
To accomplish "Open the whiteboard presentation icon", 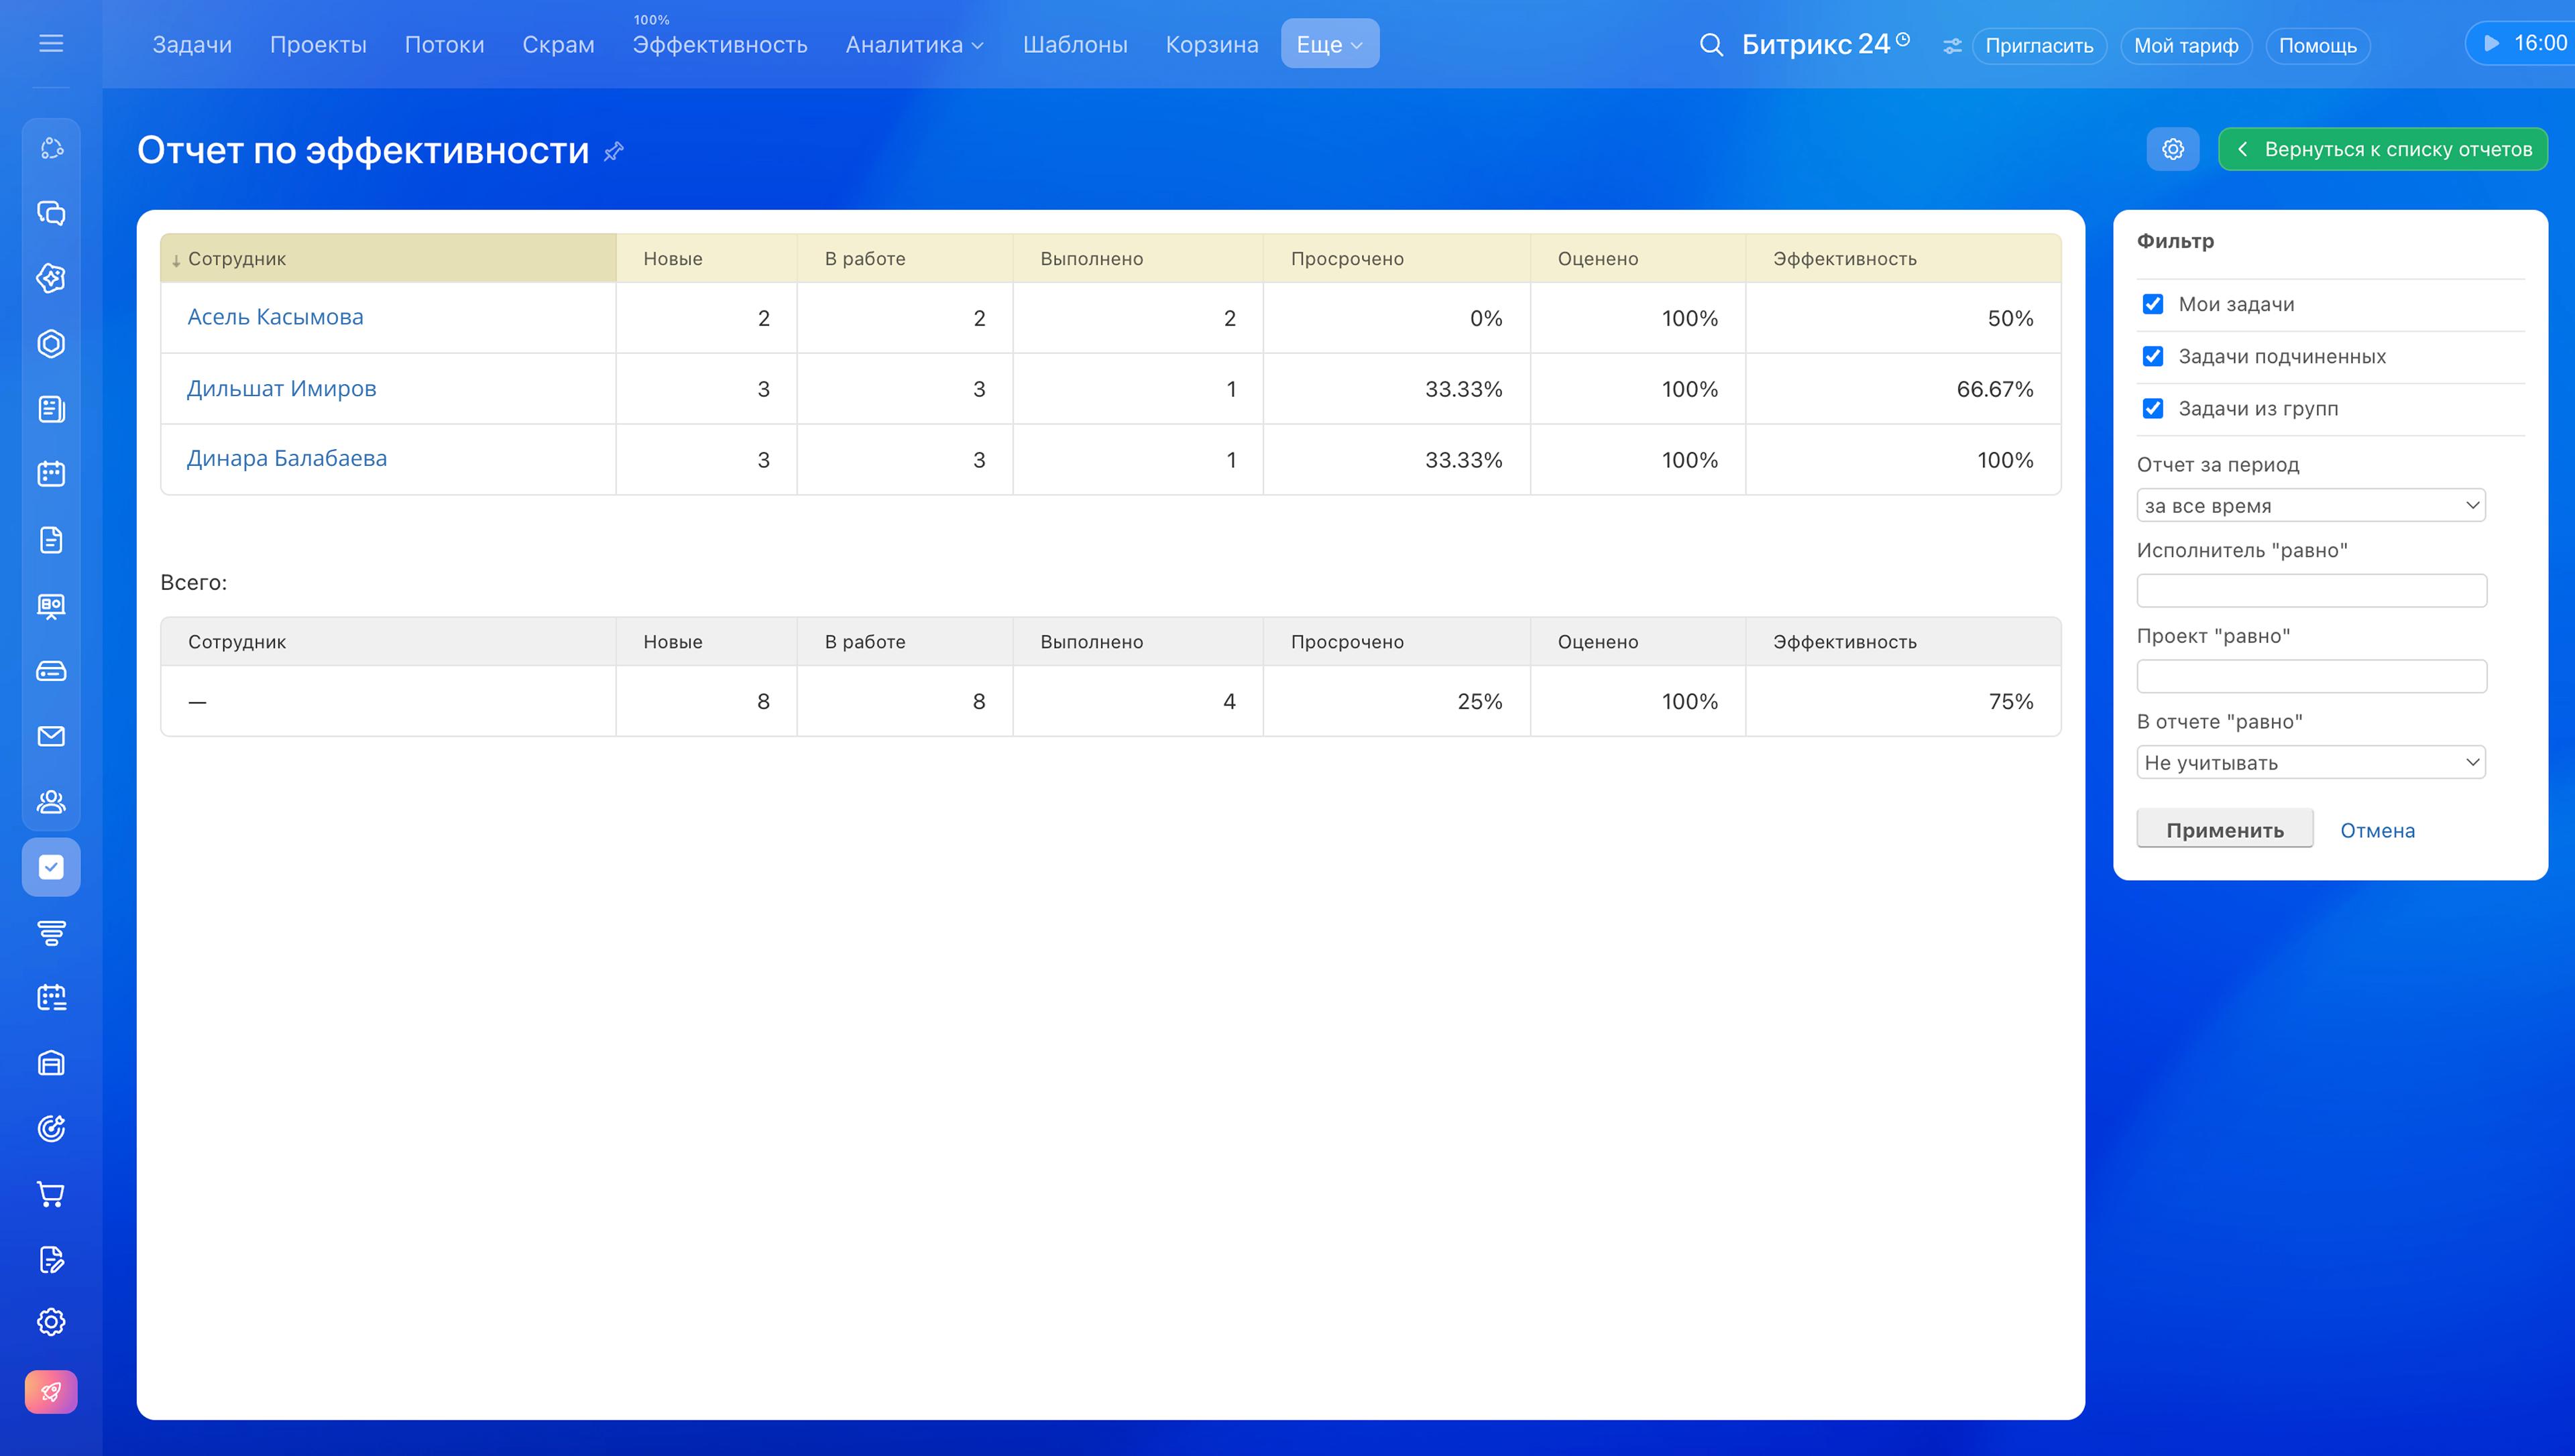I will 51,606.
